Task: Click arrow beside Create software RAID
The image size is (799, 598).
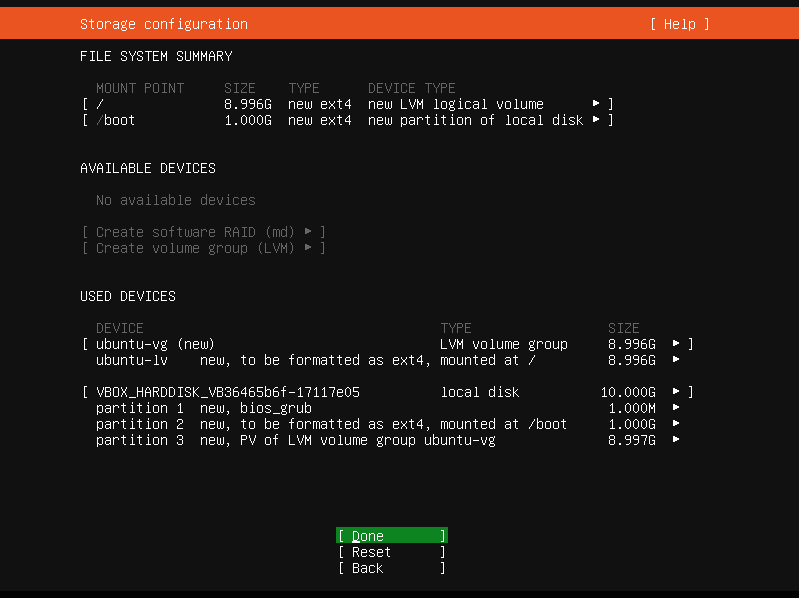Action: point(308,232)
